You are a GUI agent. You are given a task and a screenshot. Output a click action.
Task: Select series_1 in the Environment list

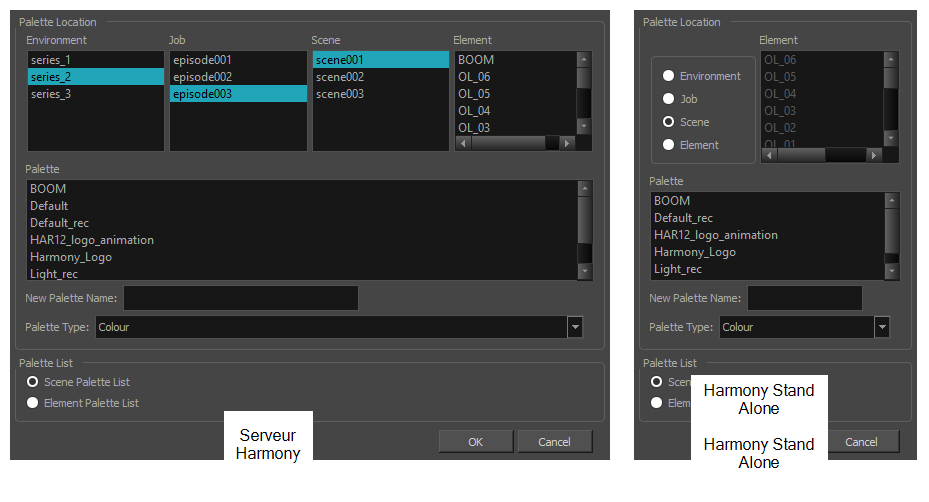pos(95,60)
